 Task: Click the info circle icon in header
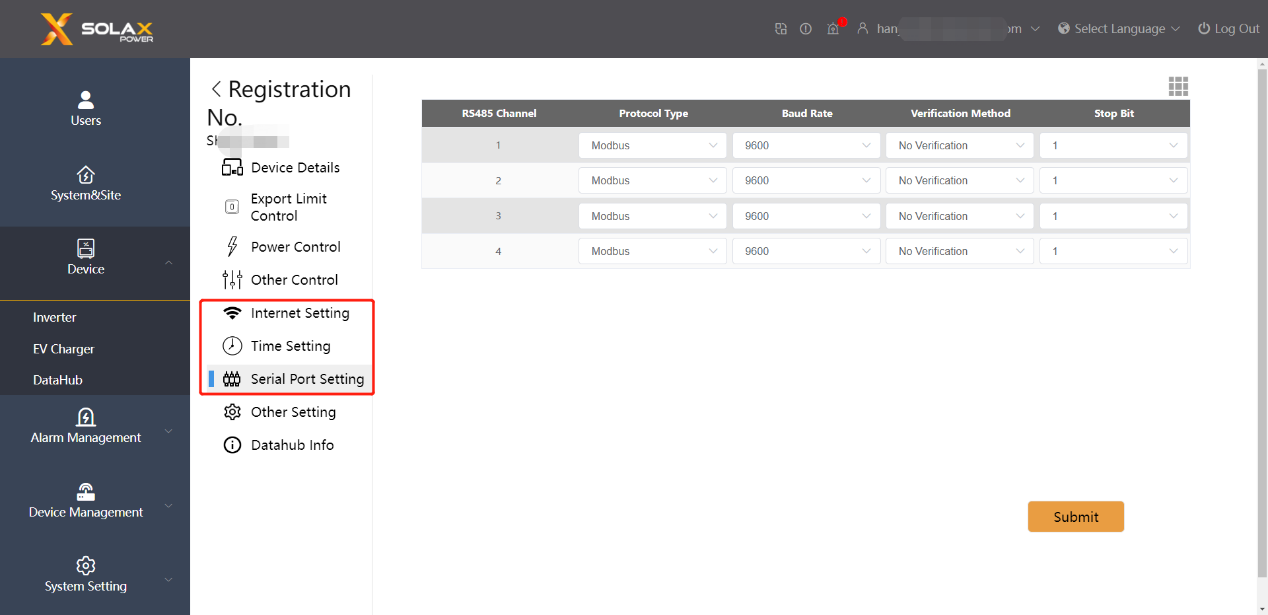click(x=806, y=29)
